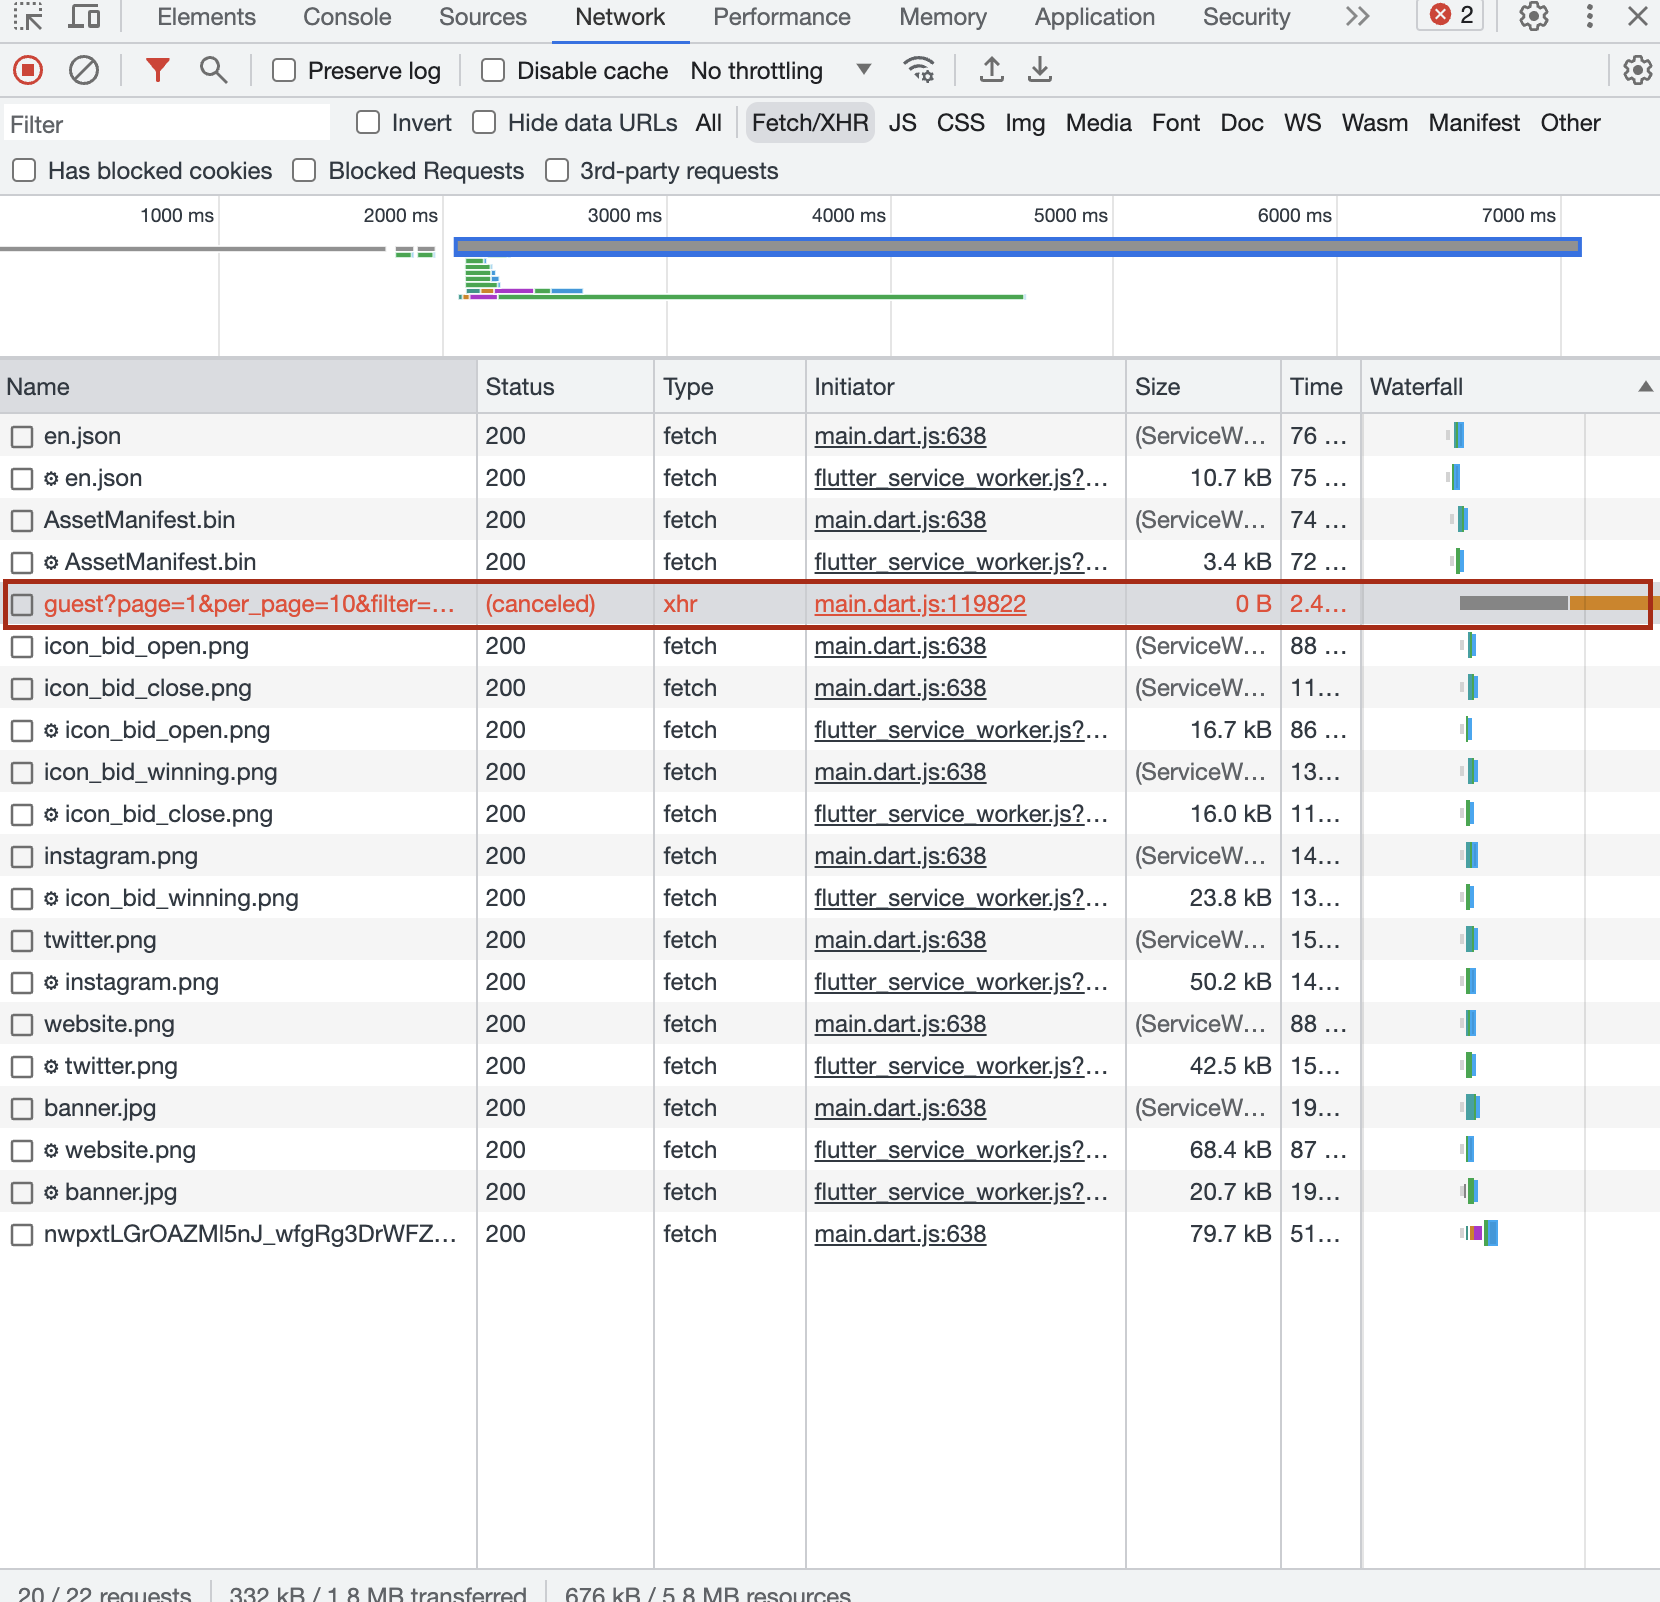Viewport: 1660px width, 1602px height.
Task: Open initiator main.dart.js:119822 for canceled request
Action: 919,604
